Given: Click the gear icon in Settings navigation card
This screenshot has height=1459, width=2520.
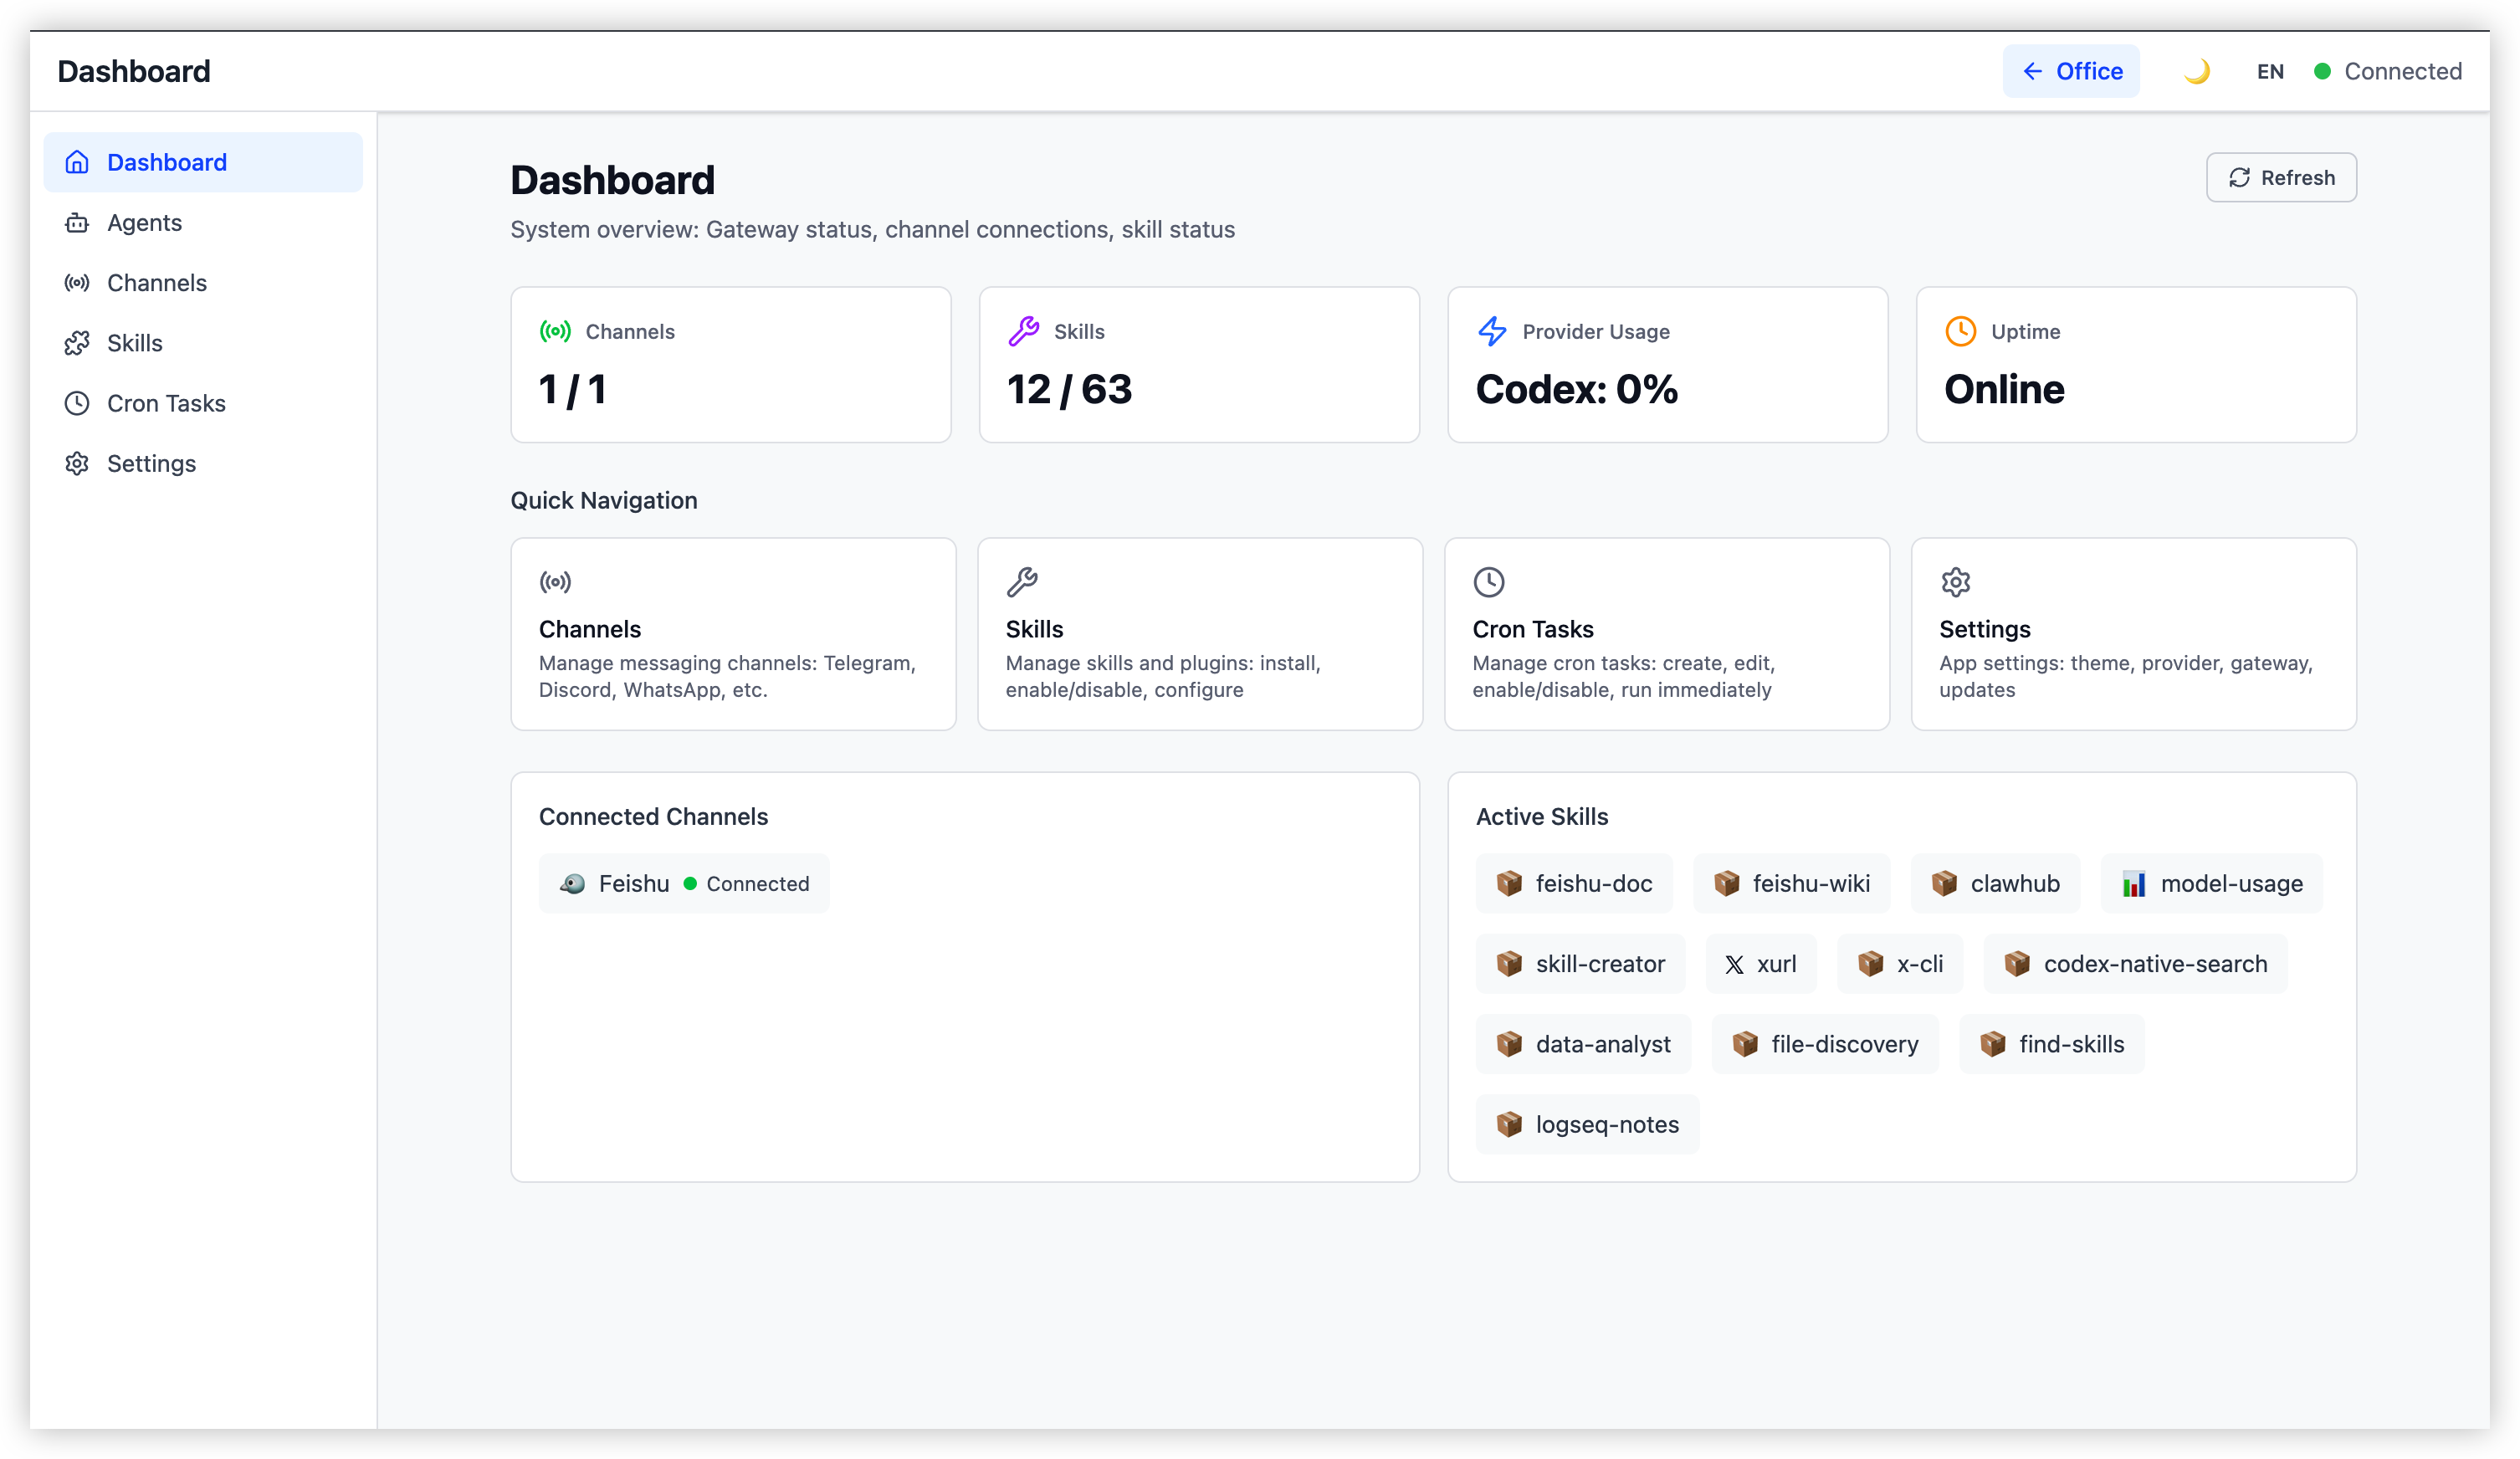Looking at the screenshot, I should 1956,581.
